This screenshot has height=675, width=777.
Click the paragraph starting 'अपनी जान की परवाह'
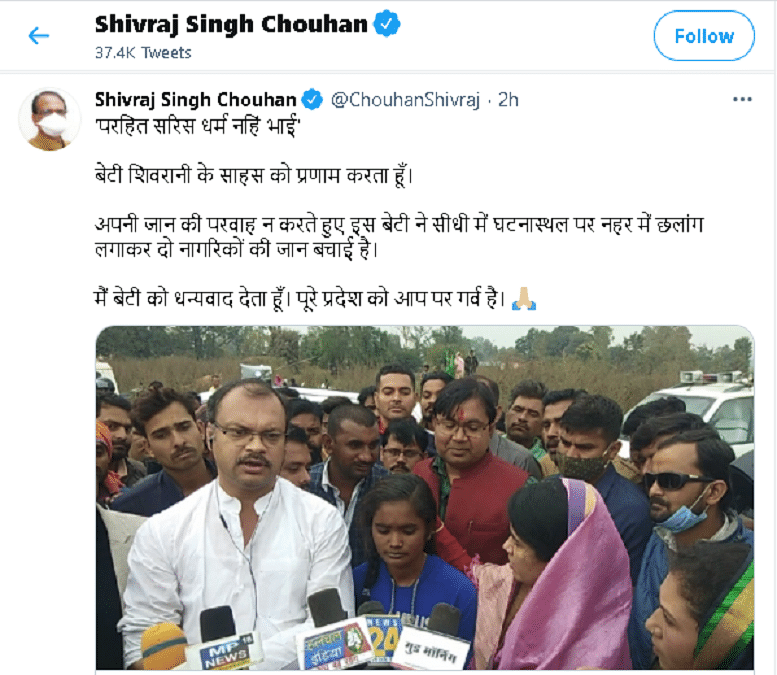[x=399, y=237]
